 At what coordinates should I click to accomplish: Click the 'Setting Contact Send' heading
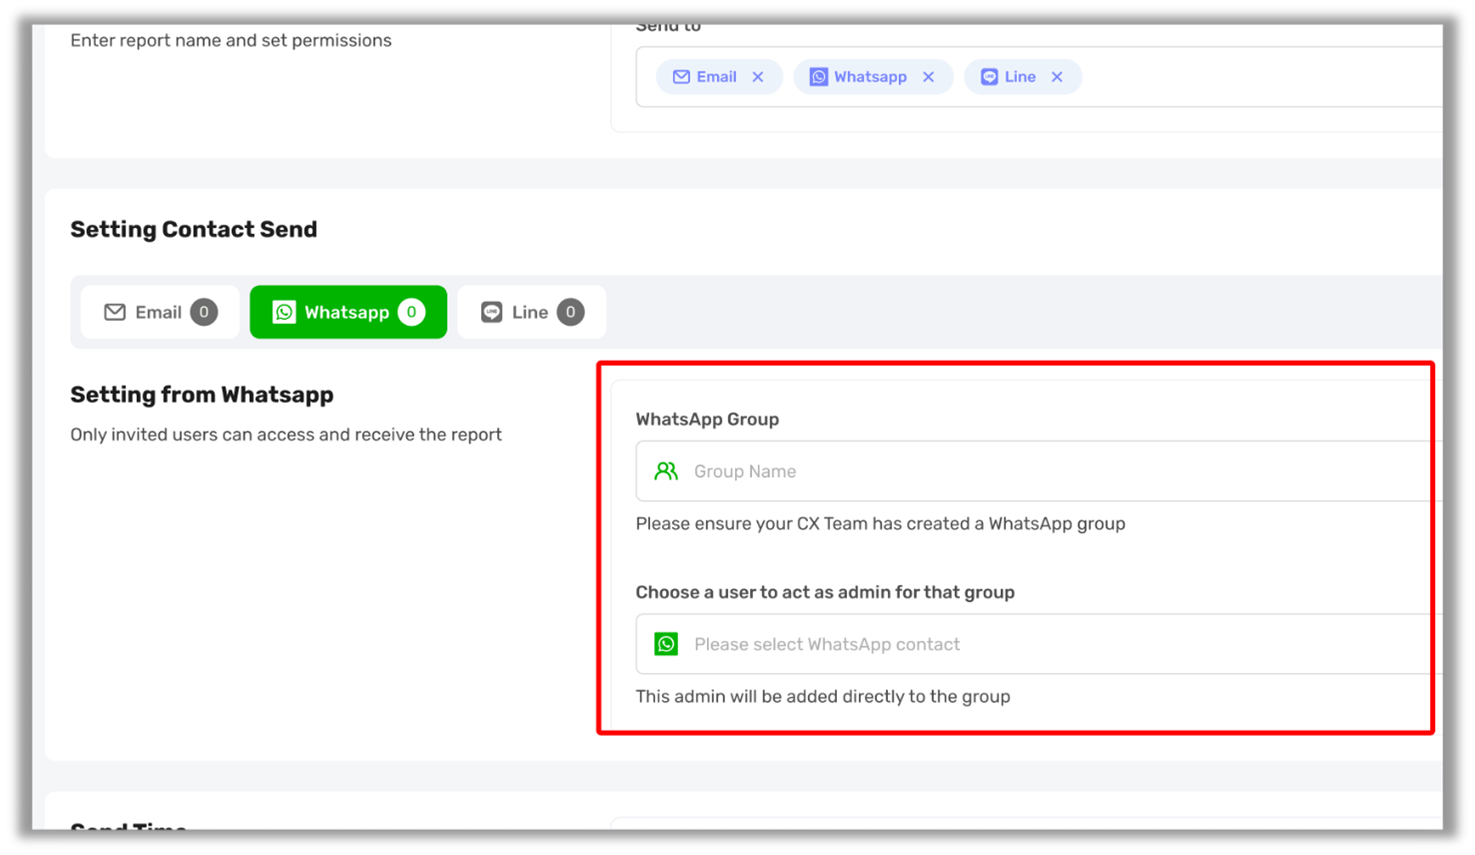[194, 229]
